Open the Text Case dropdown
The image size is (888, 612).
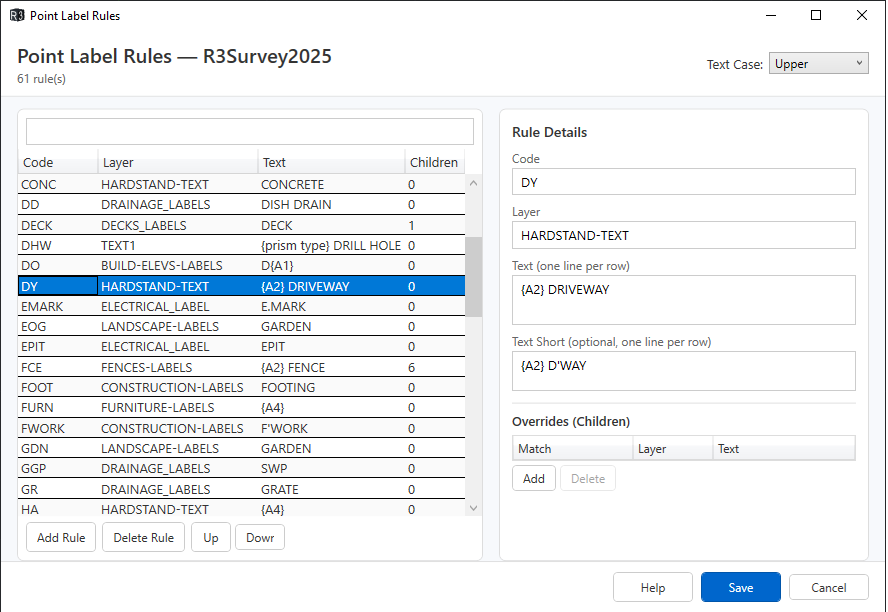coord(818,63)
